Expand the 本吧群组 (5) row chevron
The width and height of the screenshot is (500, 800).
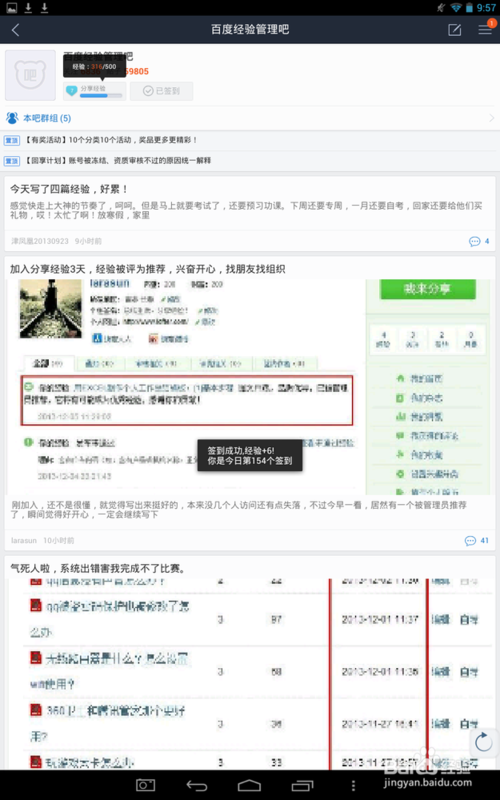point(492,118)
